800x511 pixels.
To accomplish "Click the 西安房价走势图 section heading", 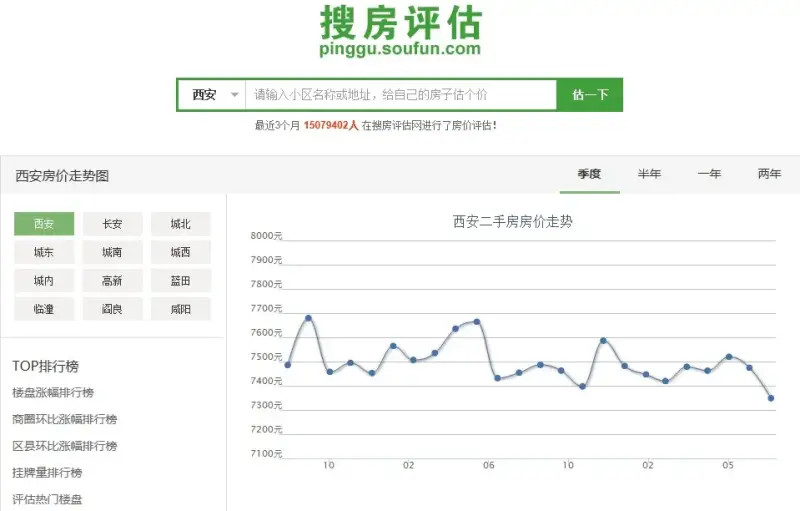I will pos(62,176).
